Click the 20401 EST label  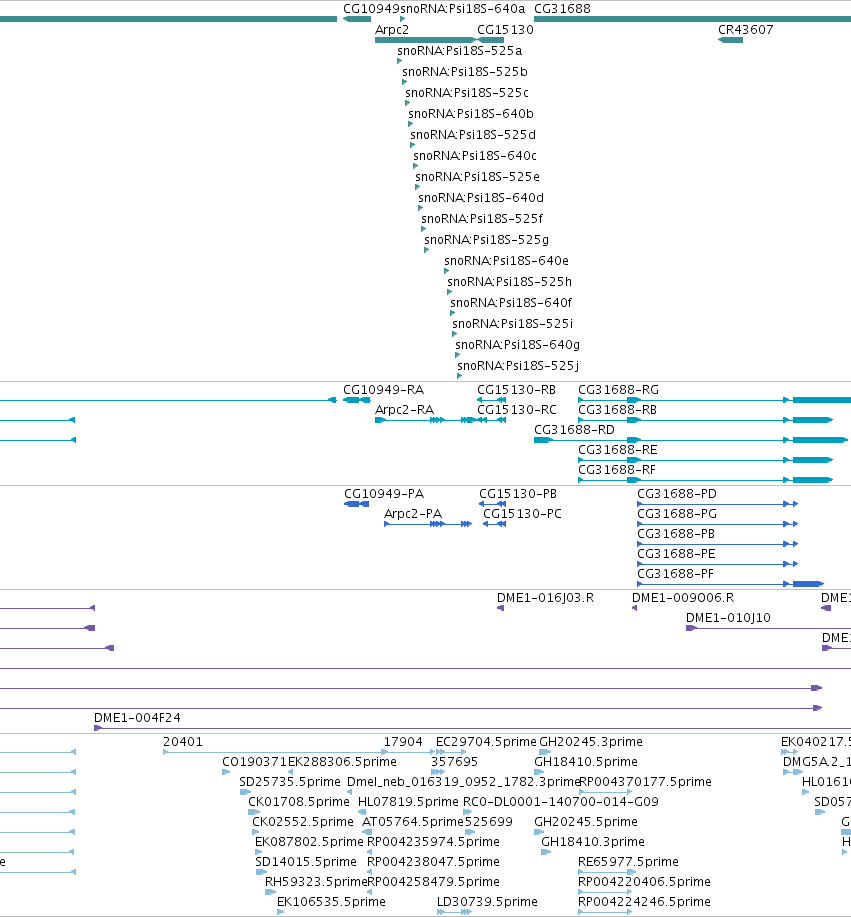click(183, 742)
